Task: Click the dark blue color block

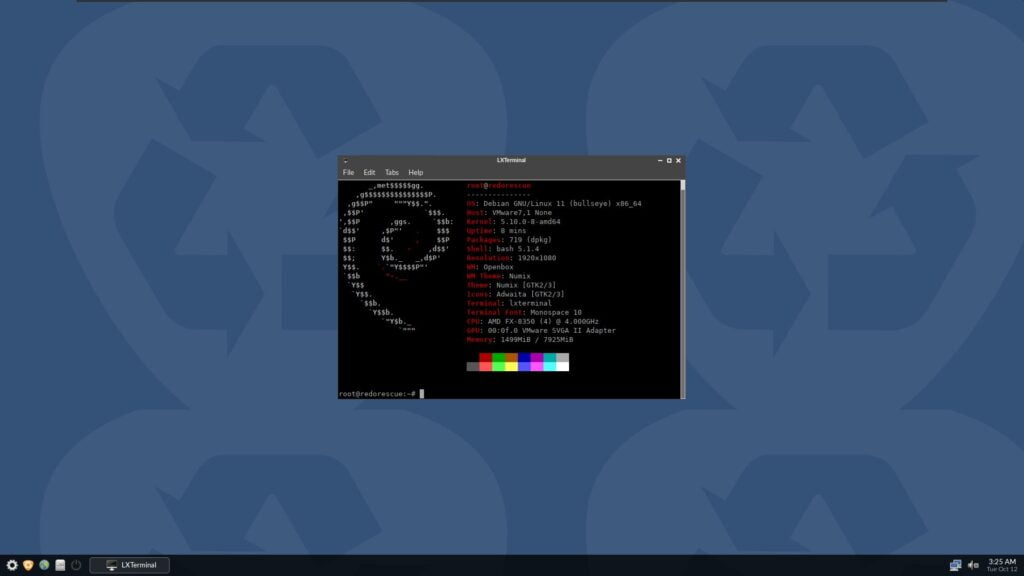Action: pos(524,358)
